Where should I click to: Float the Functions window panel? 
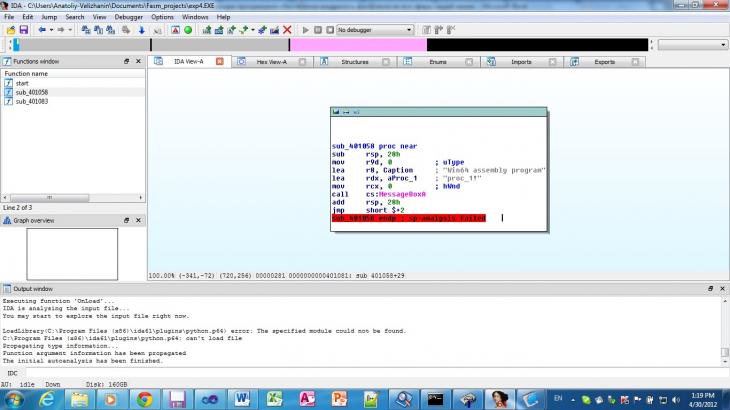(126, 61)
